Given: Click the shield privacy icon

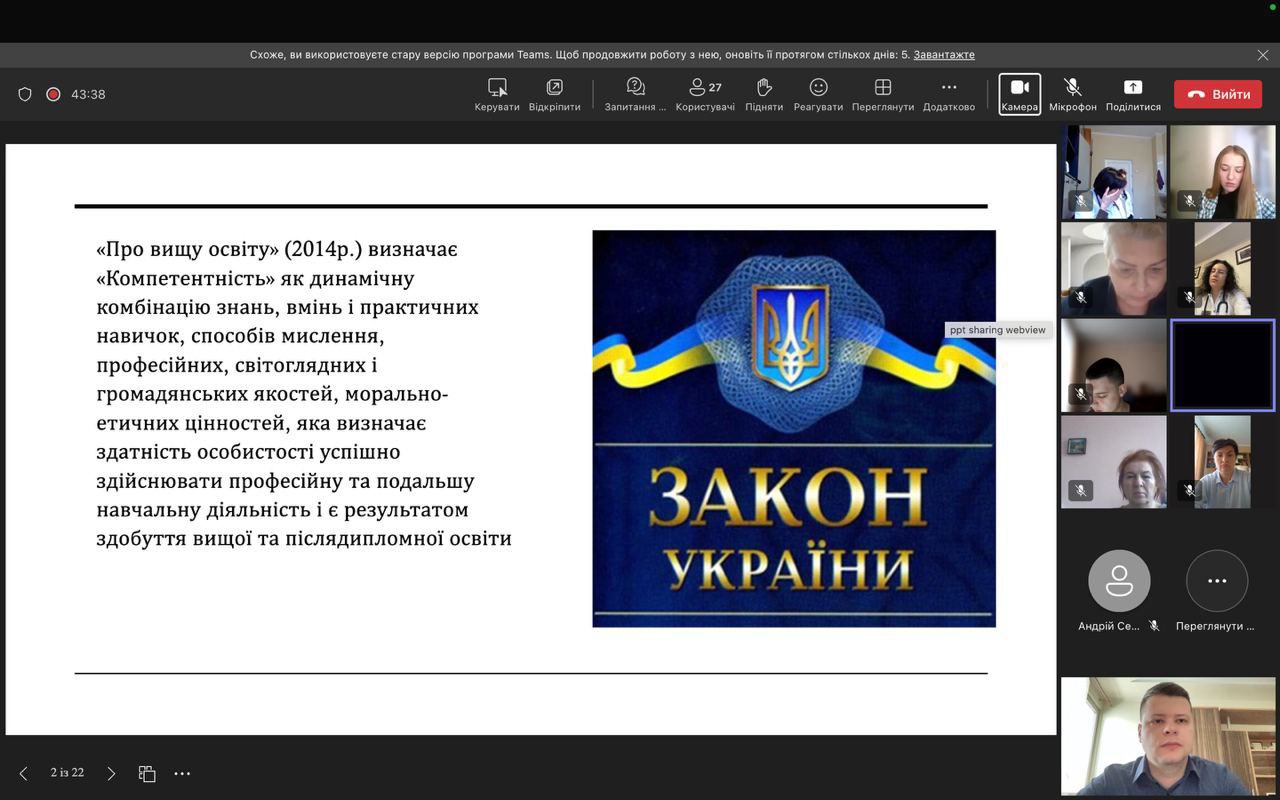Looking at the screenshot, I should tap(25, 94).
